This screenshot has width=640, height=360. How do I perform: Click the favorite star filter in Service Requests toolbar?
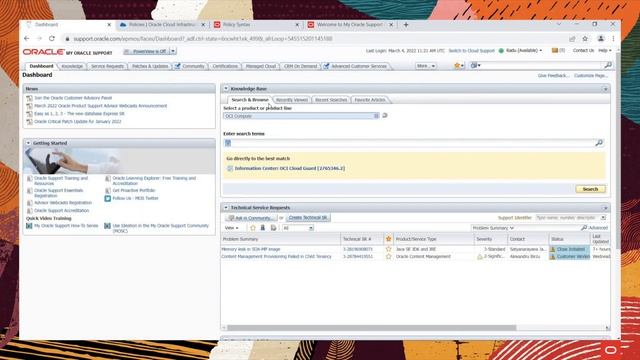253,228
